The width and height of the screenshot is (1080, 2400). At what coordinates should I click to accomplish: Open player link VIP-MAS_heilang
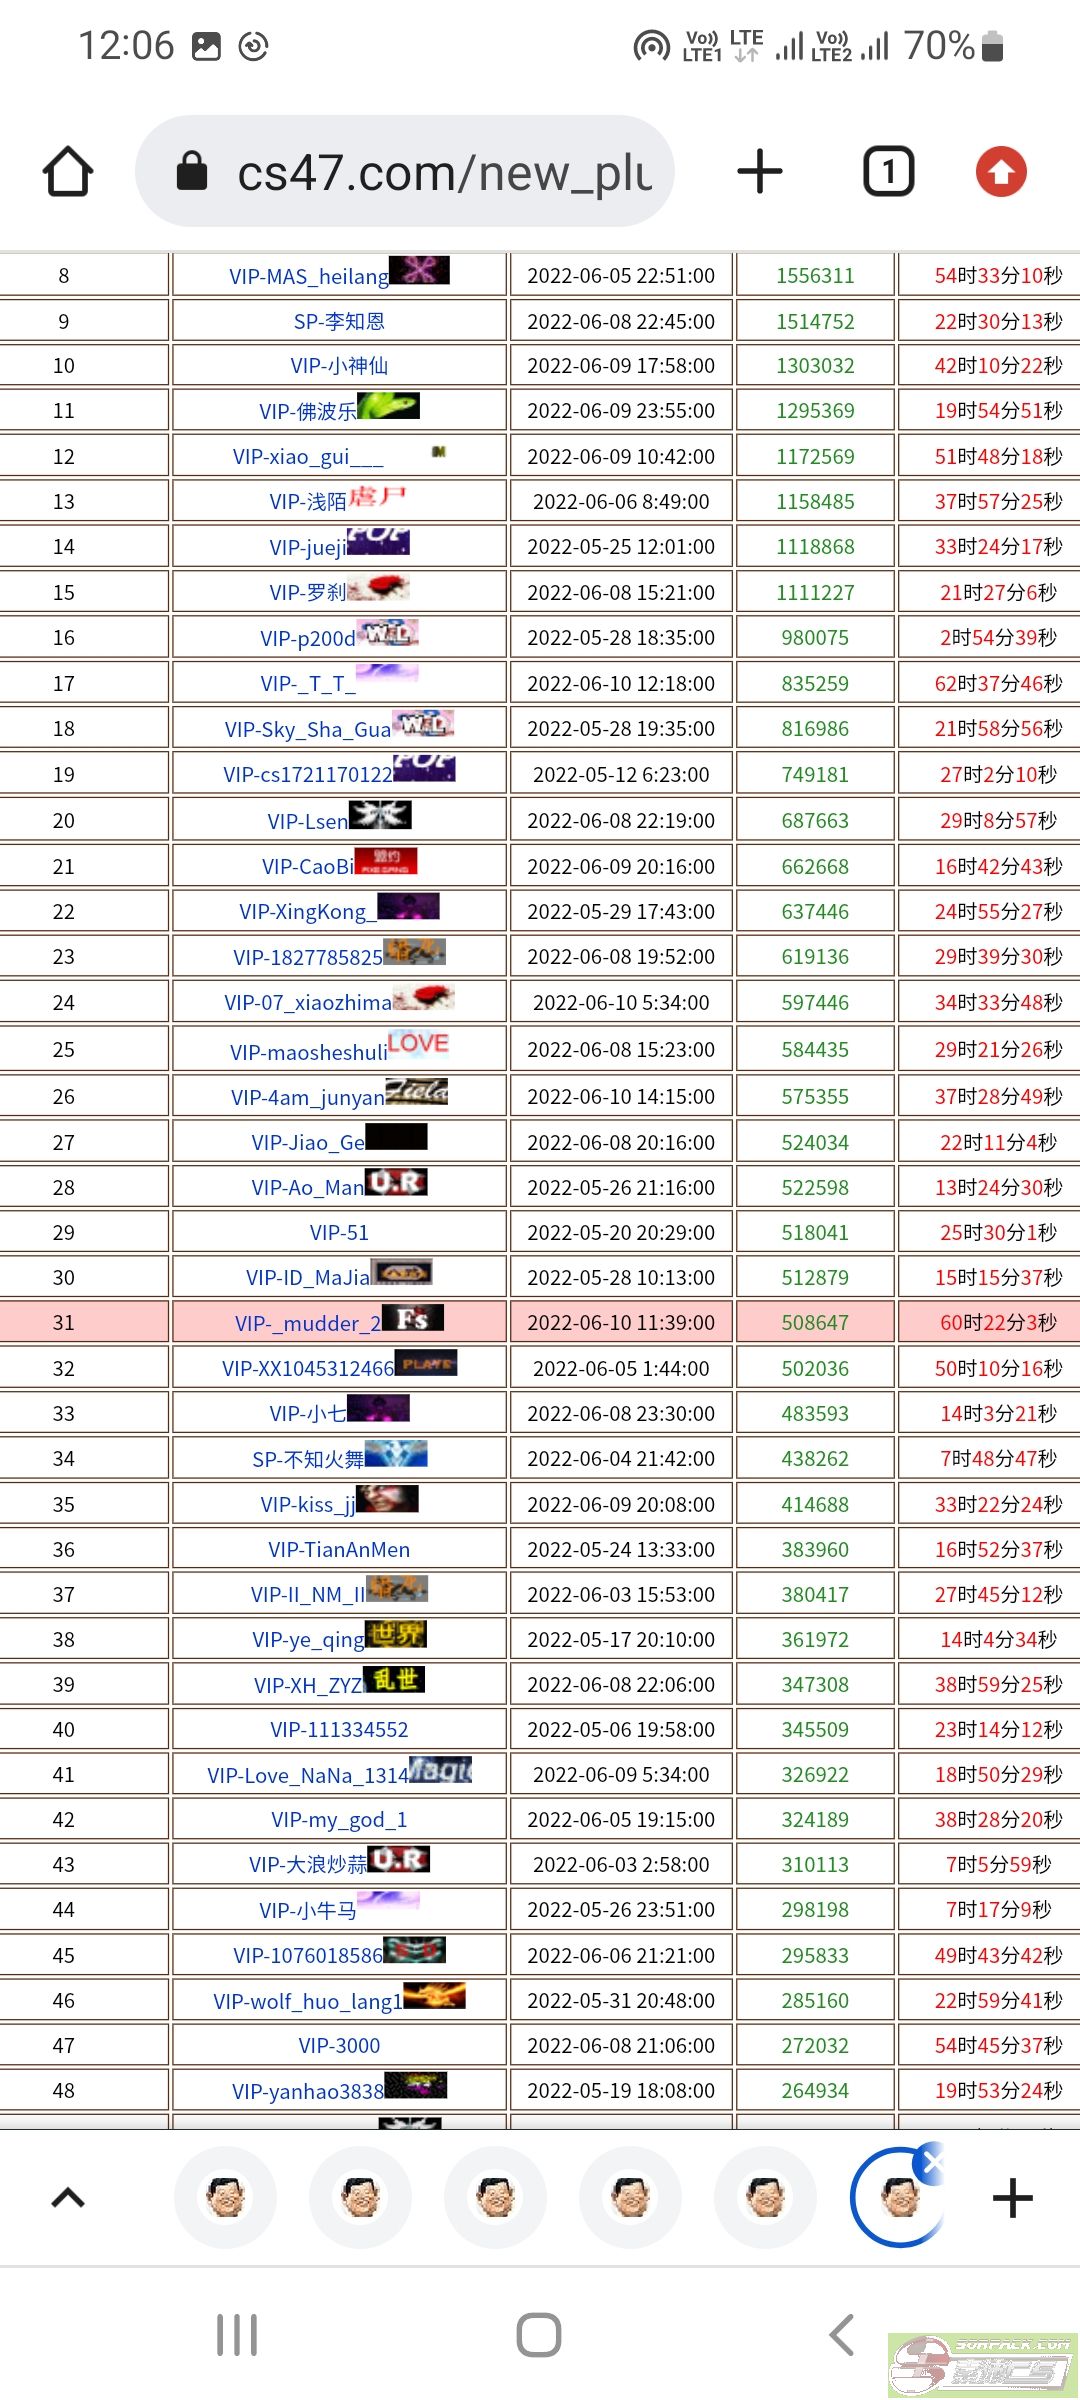(308, 277)
